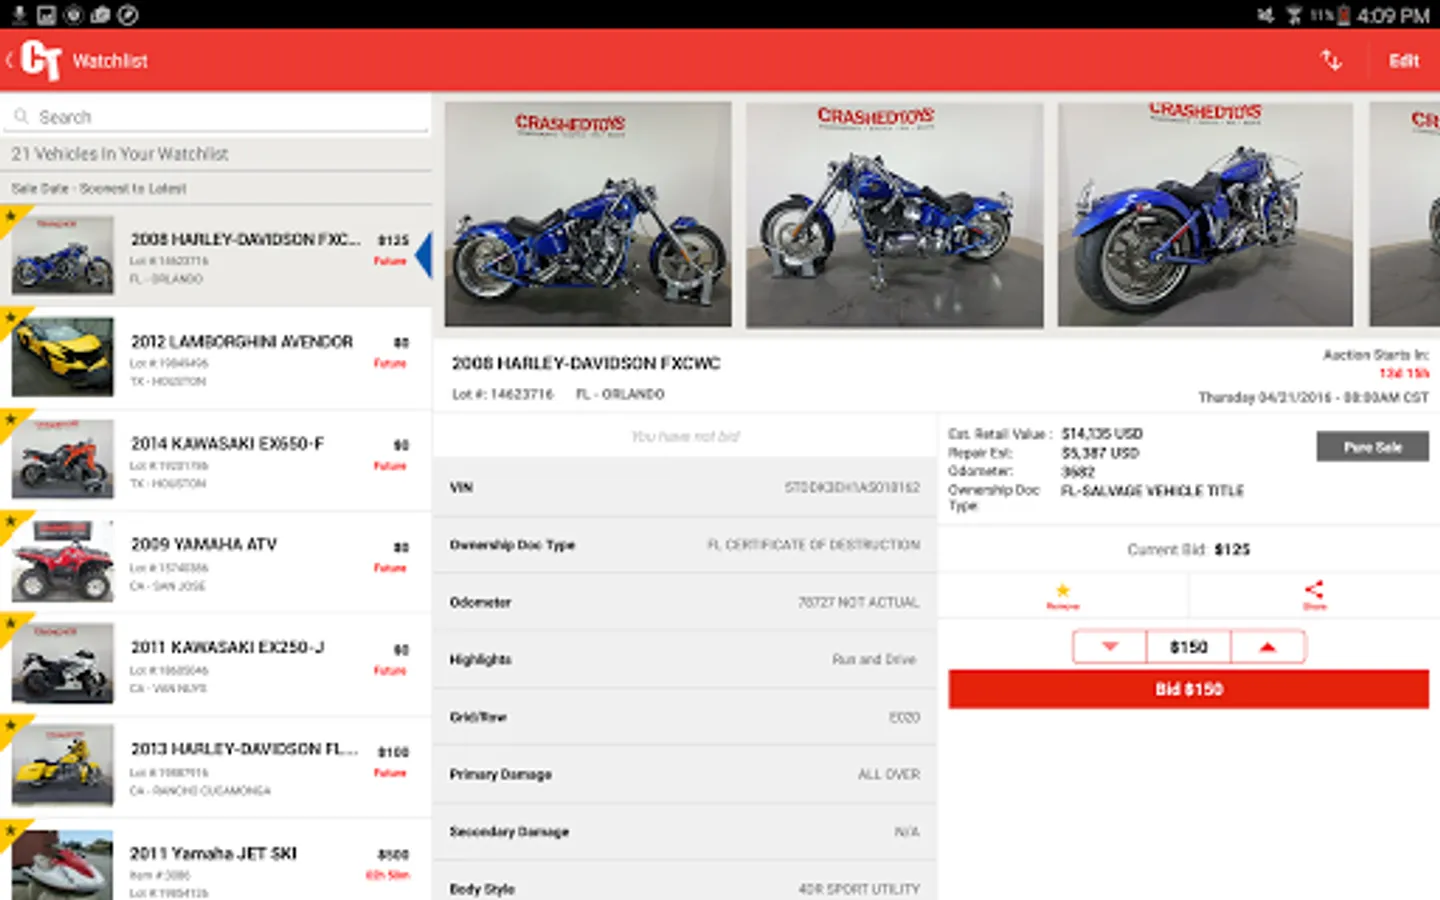Image resolution: width=1440 pixels, height=900 pixels.
Task: Open download notification icon in status bar
Action: coord(19,15)
